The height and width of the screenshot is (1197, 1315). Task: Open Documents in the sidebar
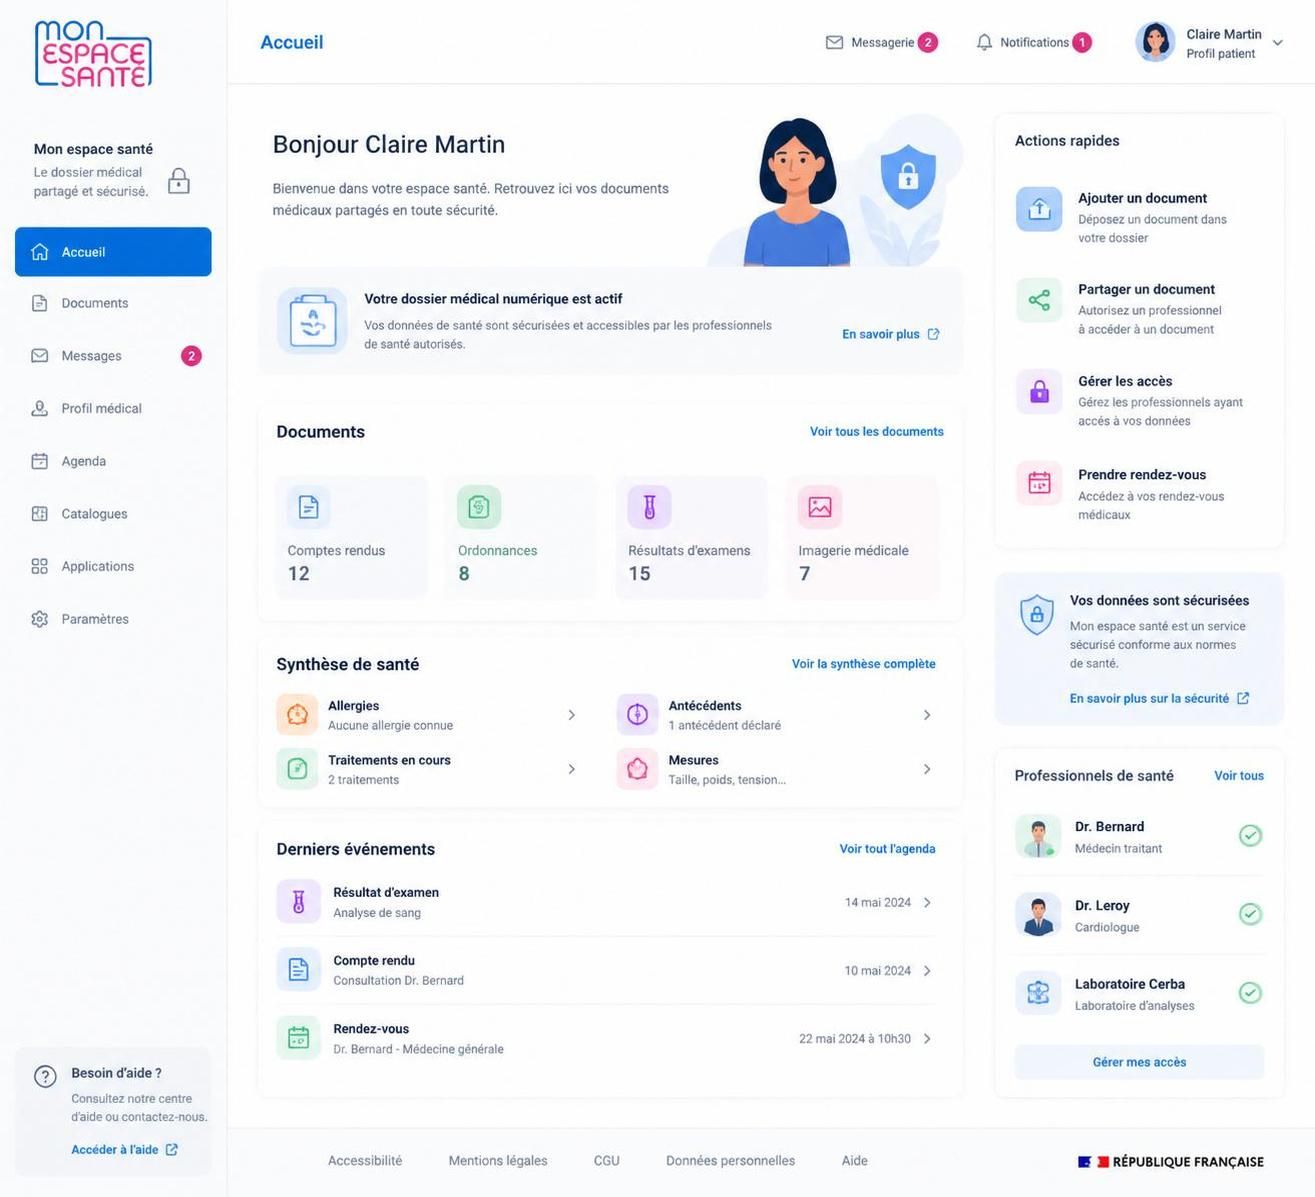113,303
